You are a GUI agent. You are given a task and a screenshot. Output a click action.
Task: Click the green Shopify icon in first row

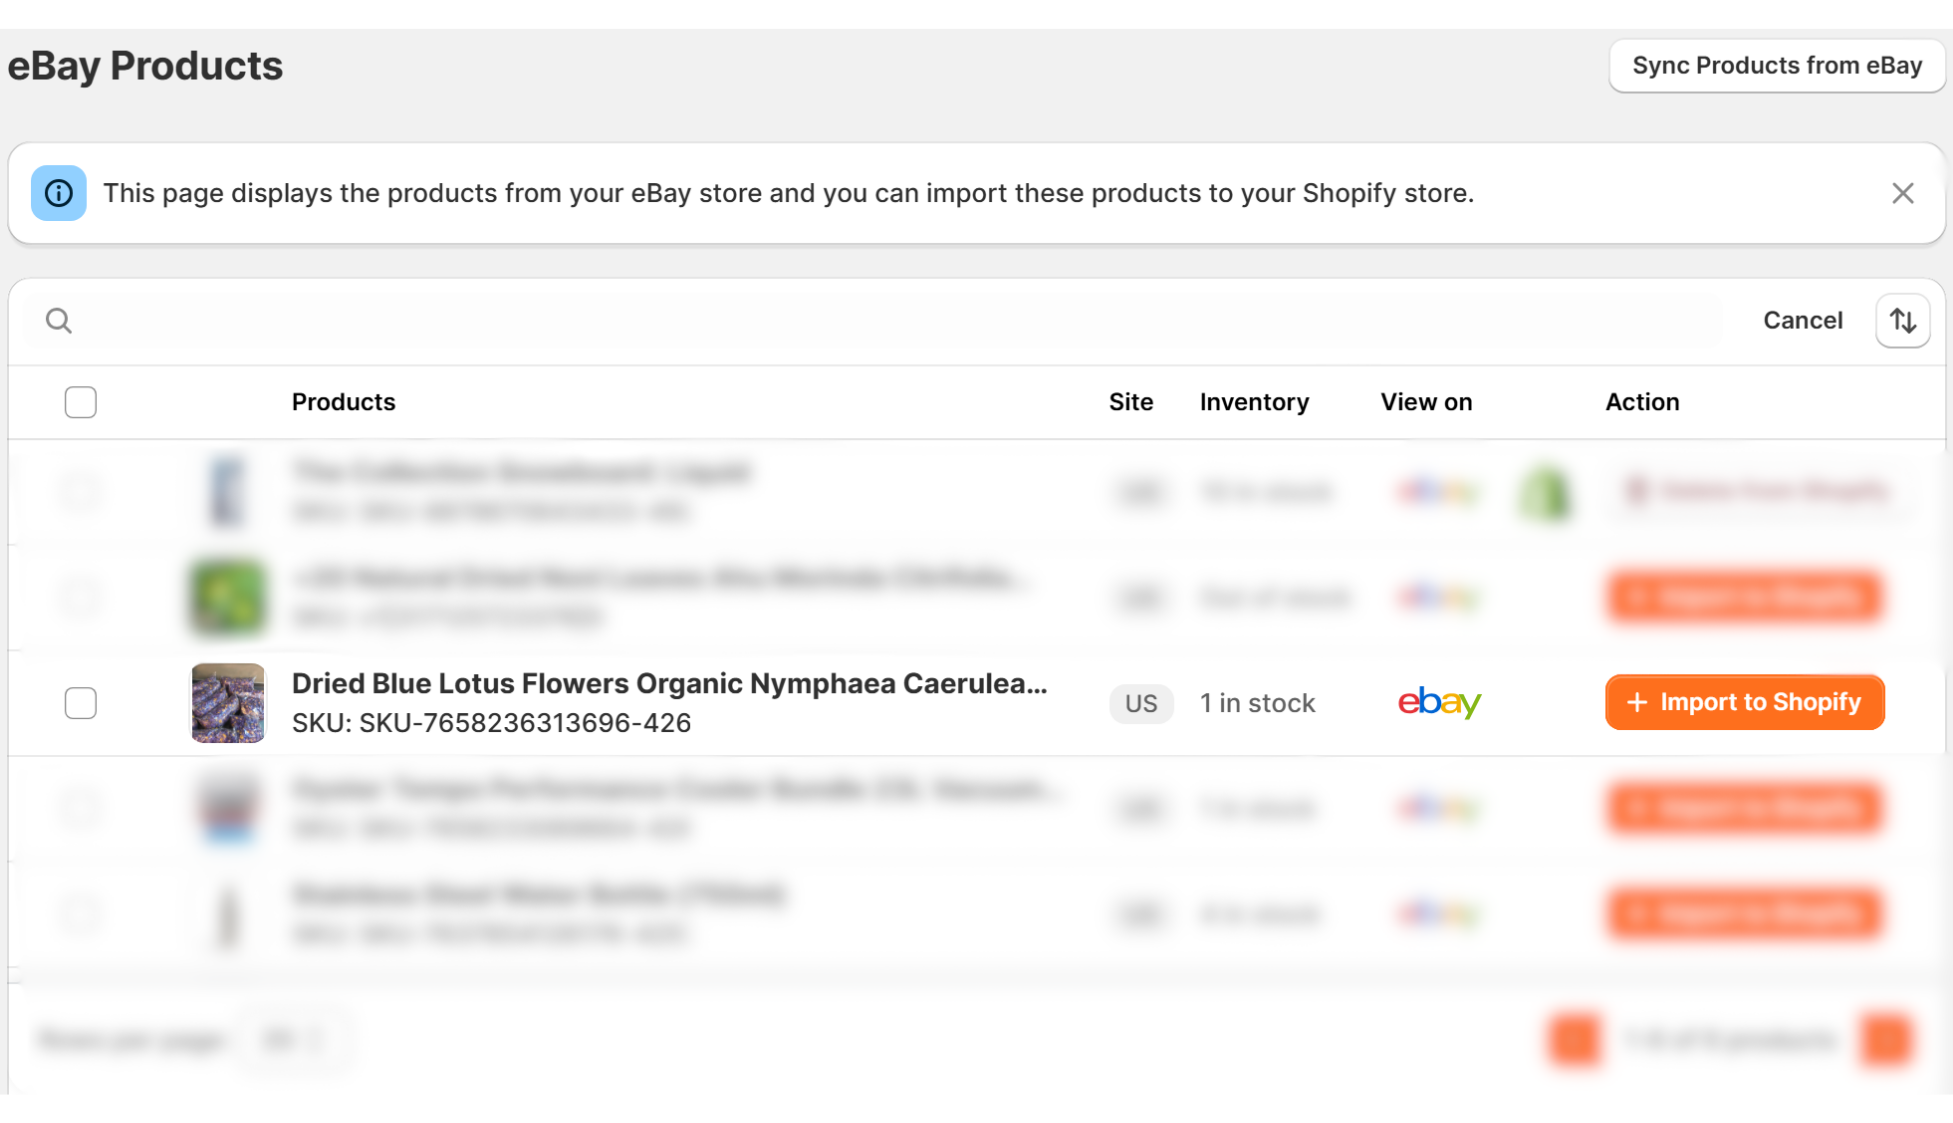coord(1545,492)
